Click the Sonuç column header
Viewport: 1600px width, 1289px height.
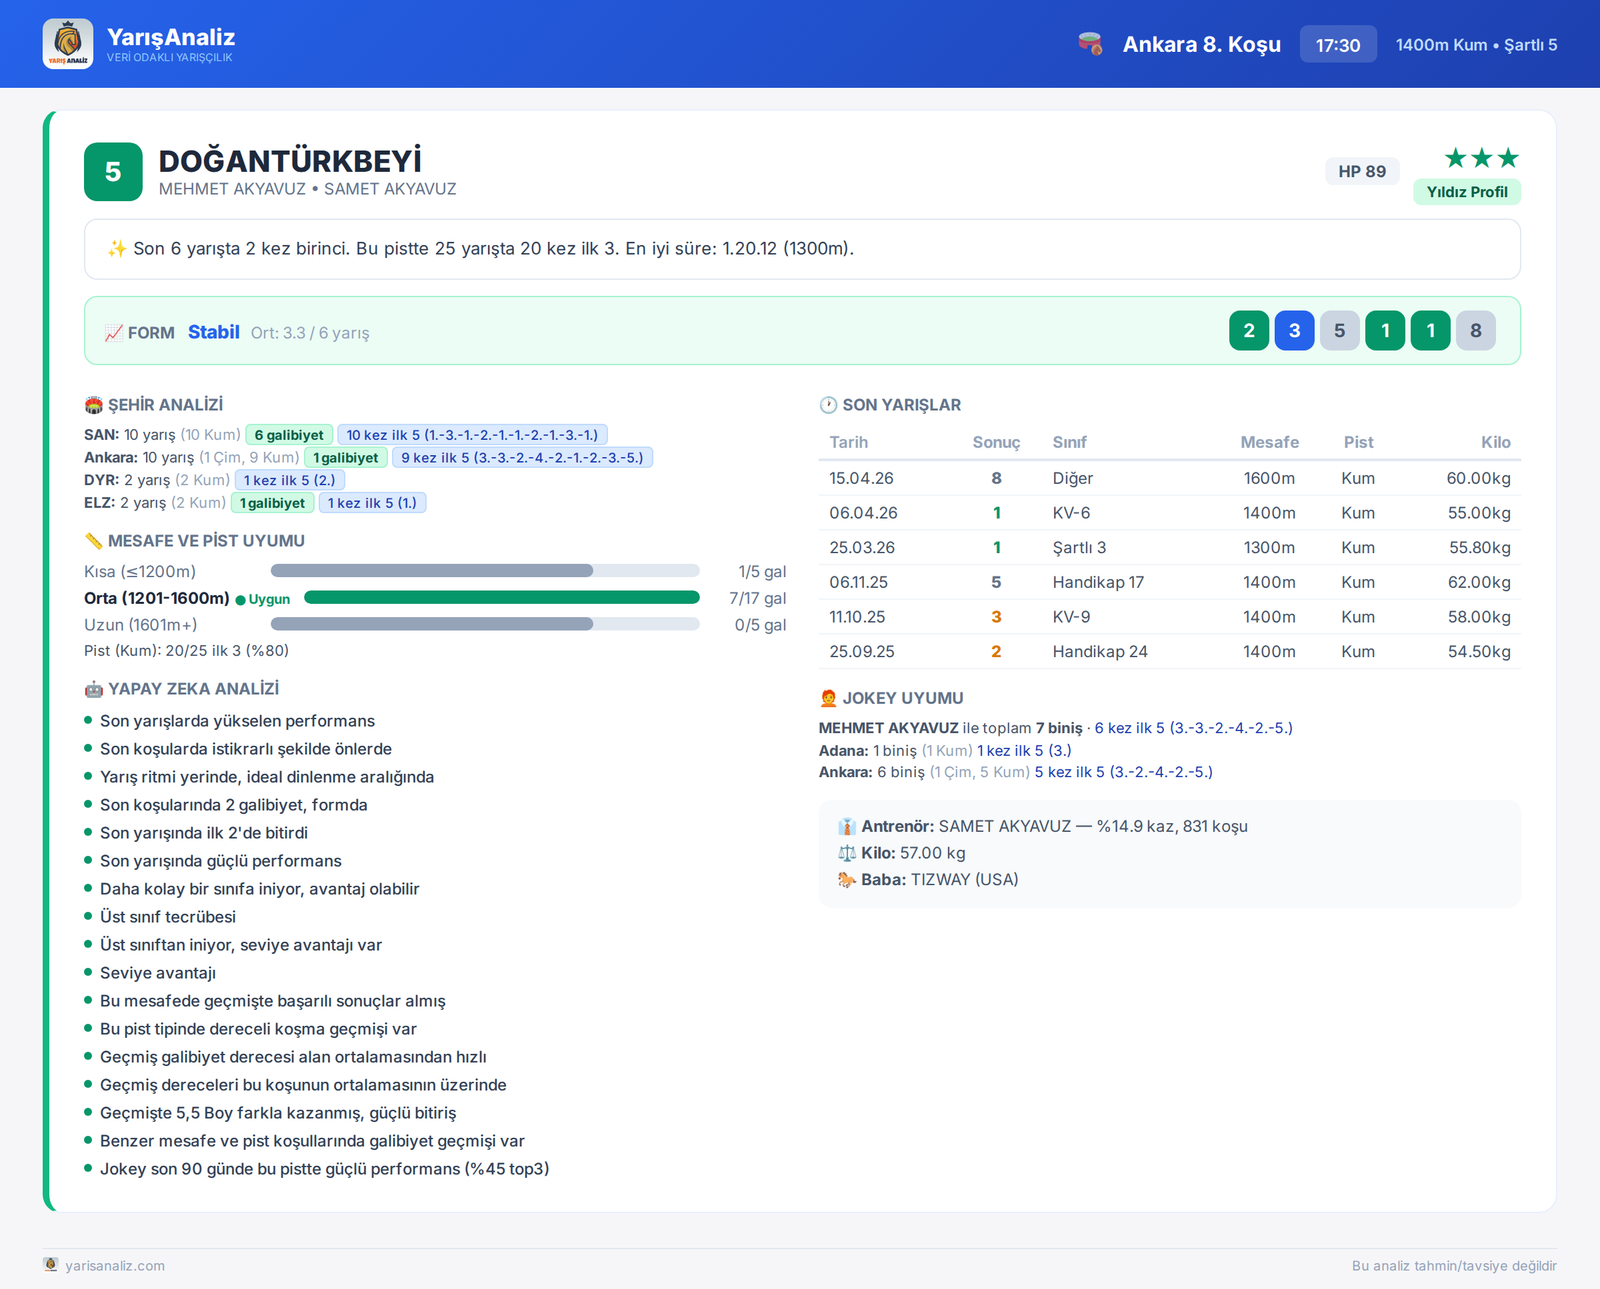click(x=996, y=442)
